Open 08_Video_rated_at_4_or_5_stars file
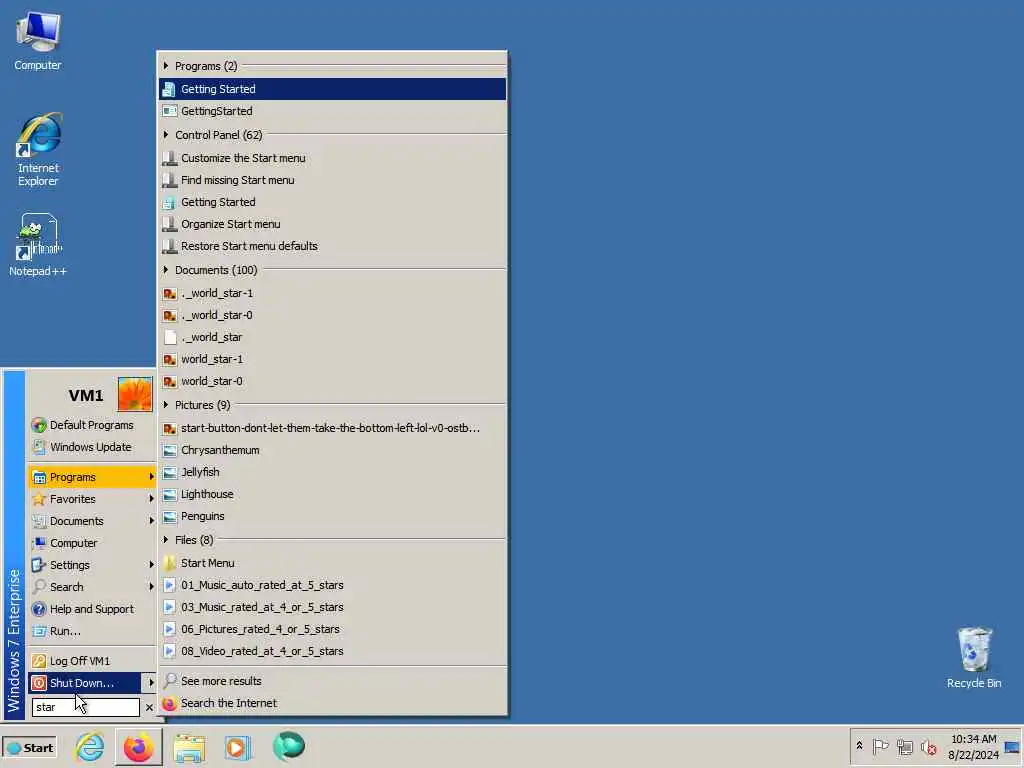Viewport: 1024px width, 768px height. pyautogui.click(x=332, y=651)
